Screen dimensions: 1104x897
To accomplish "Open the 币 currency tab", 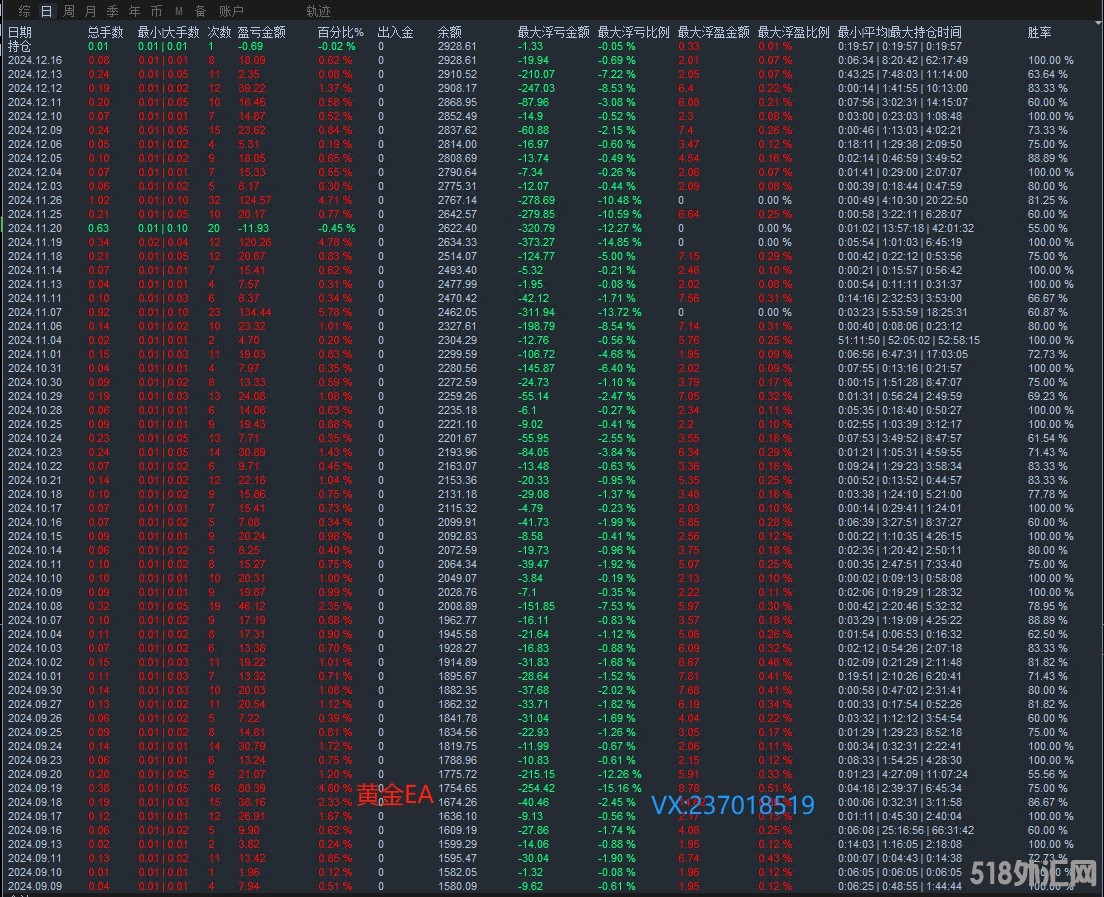I will tap(156, 11).
